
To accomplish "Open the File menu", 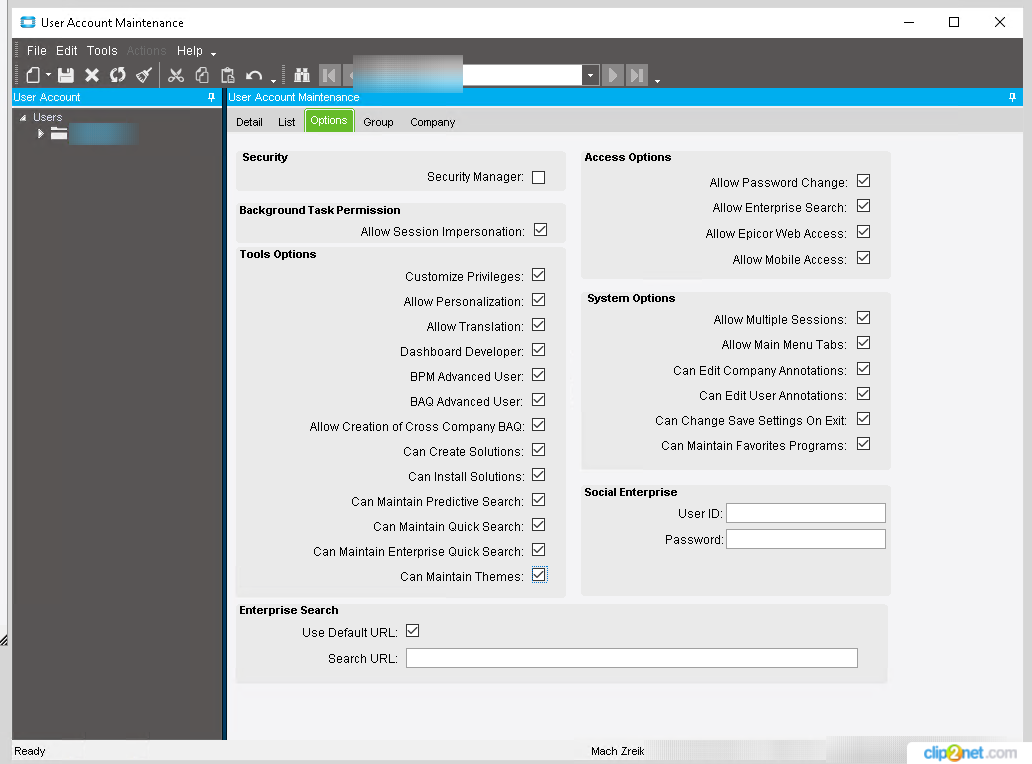I will [36, 51].
